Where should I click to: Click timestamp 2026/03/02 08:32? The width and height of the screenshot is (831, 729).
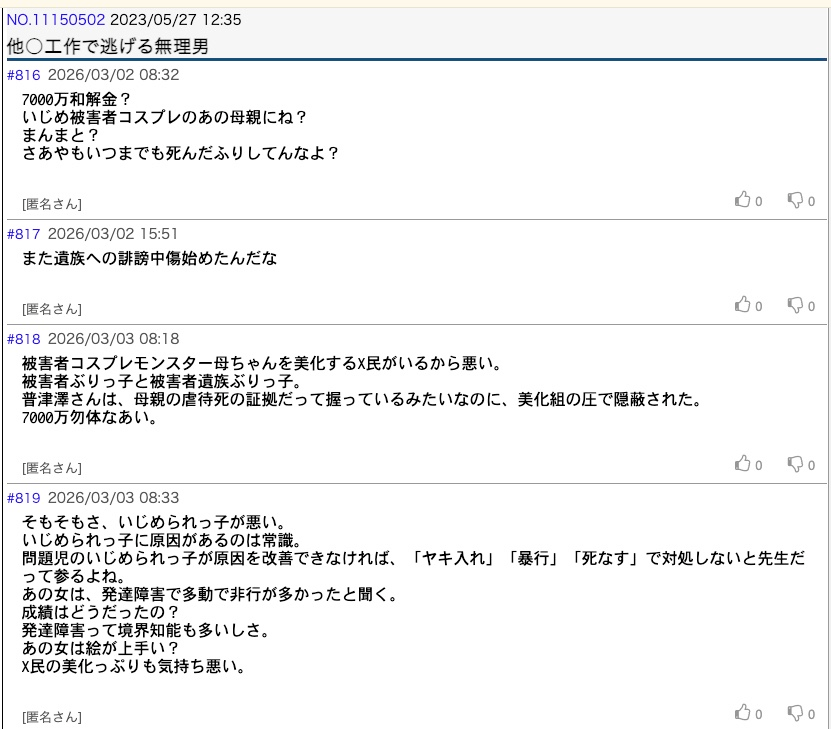click(113, 75)
